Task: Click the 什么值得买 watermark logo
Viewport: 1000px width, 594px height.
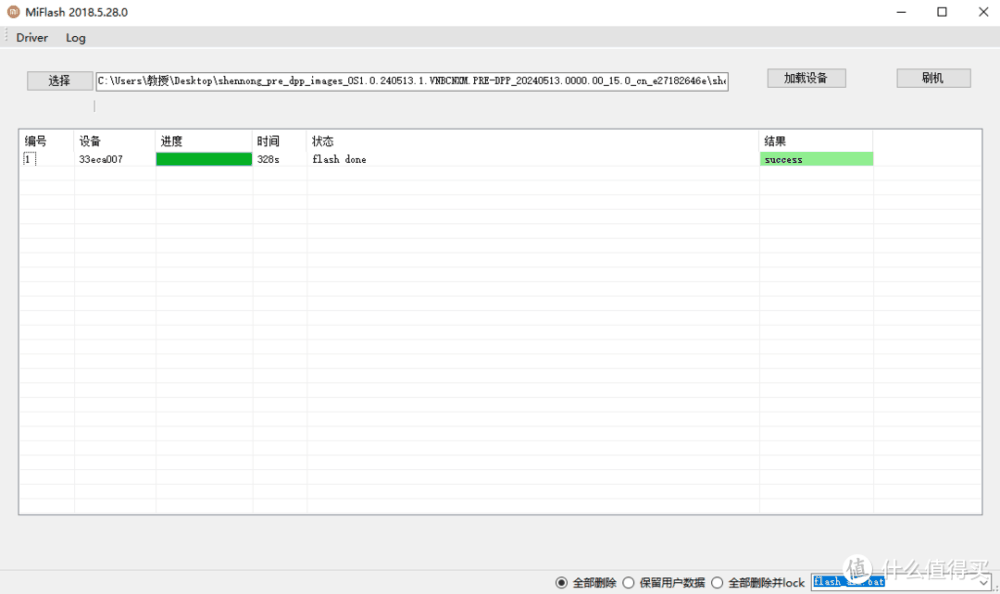Action: [860, 568]
